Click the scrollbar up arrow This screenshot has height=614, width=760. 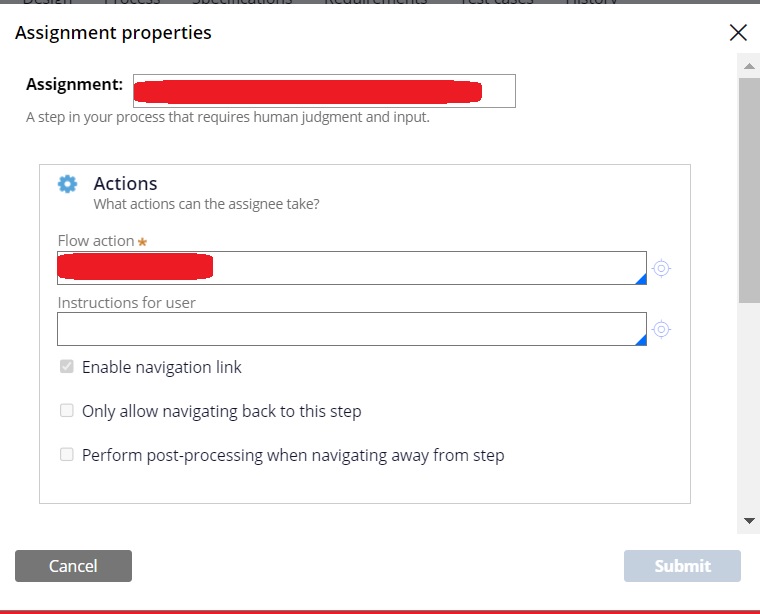pos(749,66)
